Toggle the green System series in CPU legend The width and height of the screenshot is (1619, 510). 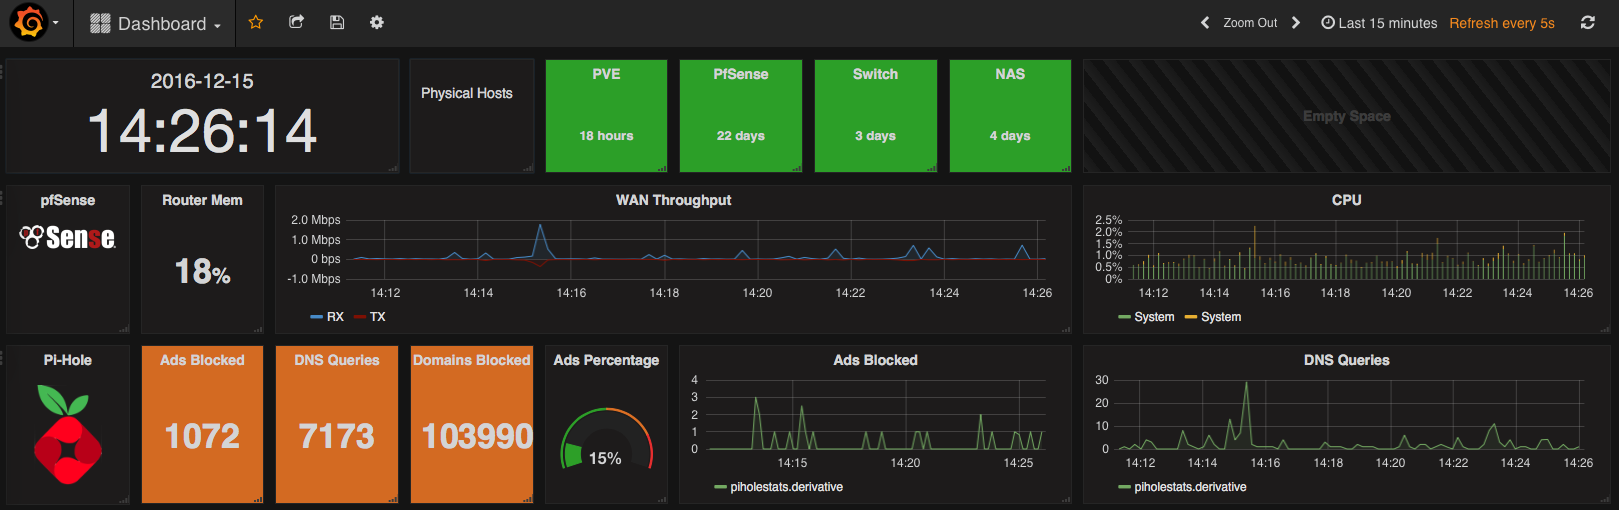click(1146, 317)
